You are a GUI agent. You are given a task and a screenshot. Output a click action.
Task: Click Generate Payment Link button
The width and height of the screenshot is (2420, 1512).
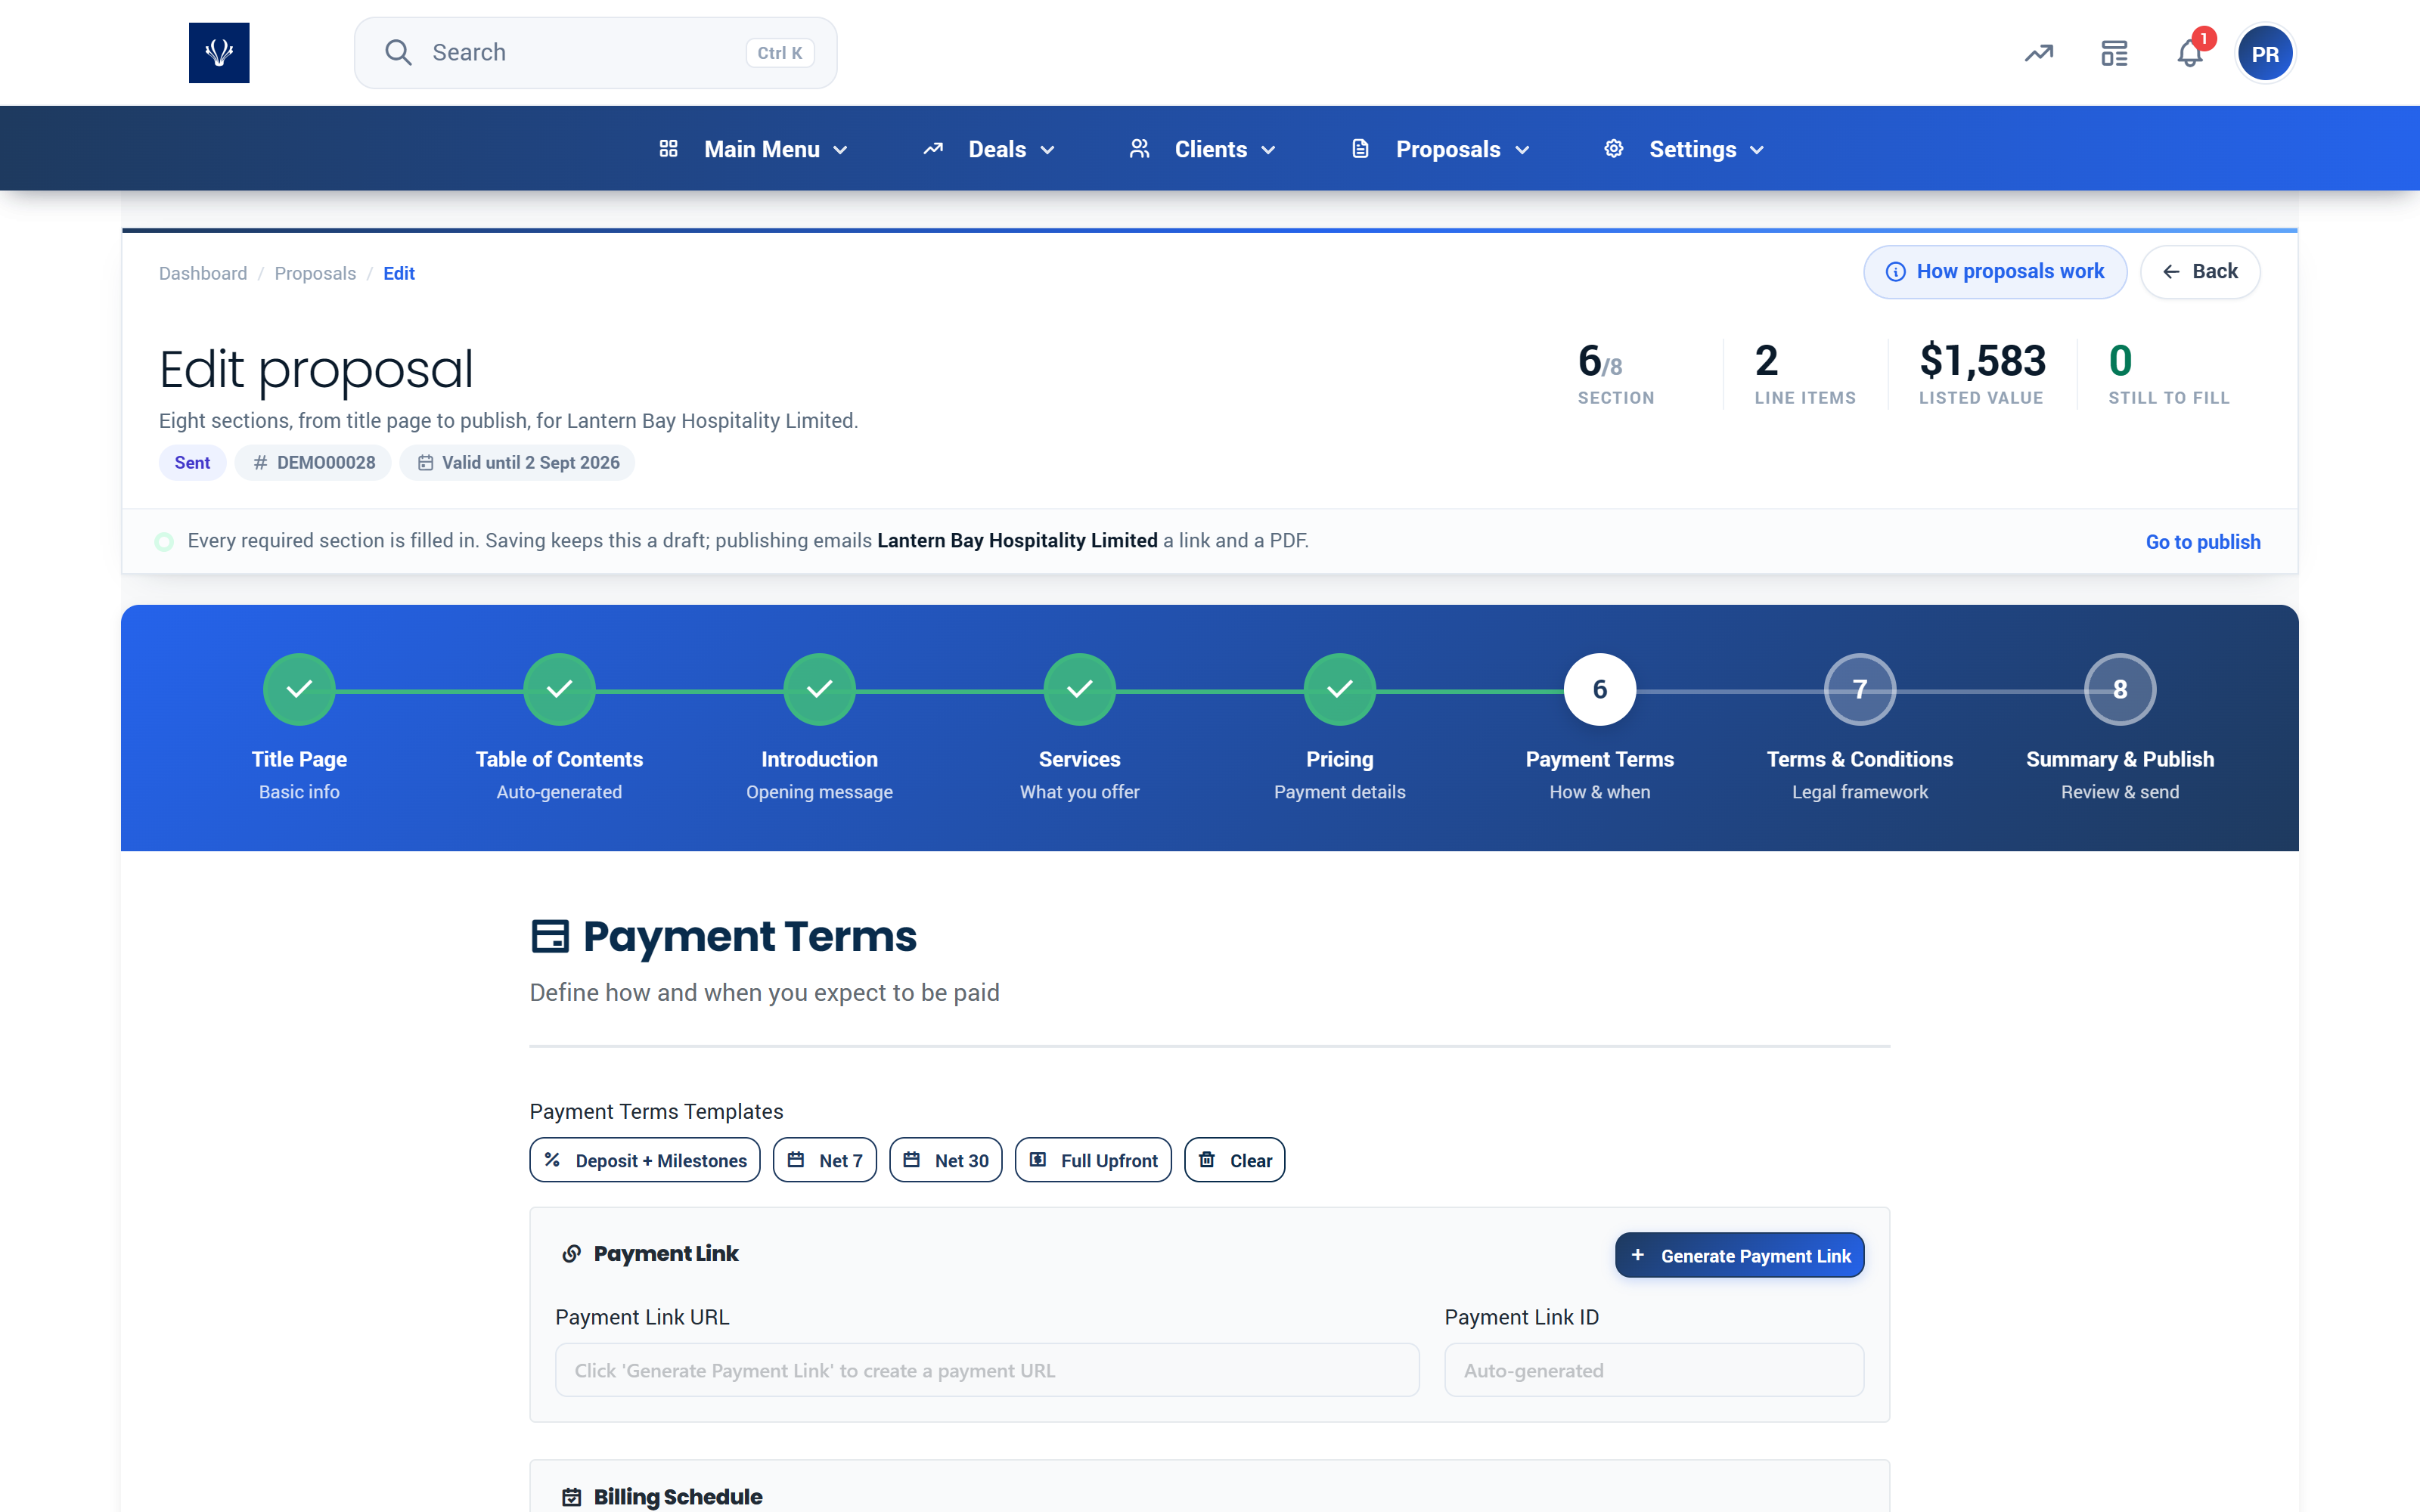point(1740,1255)
